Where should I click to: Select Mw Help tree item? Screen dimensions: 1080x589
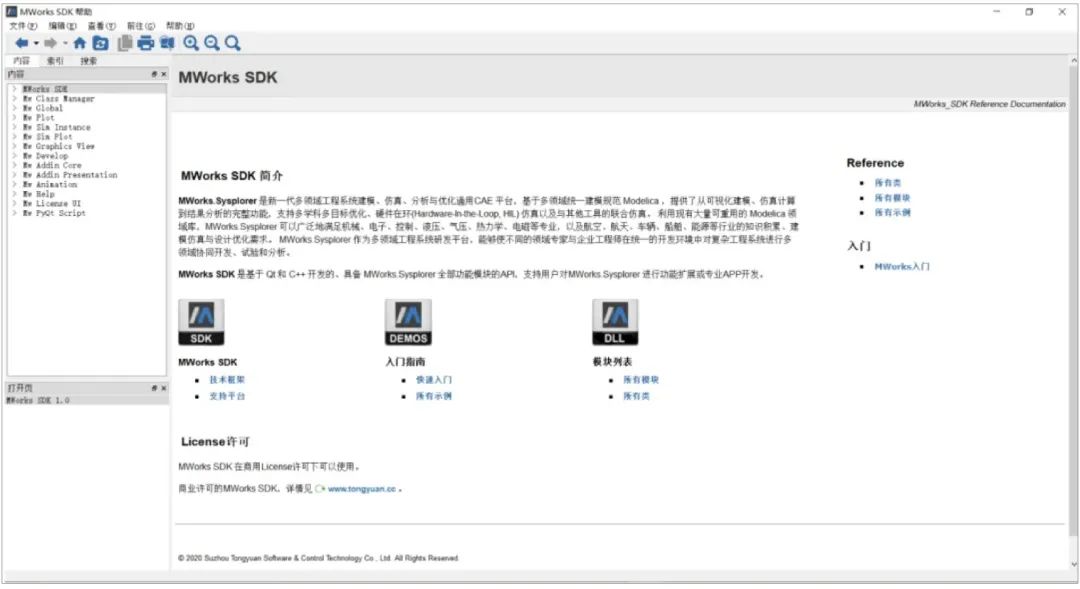[38, 195]
